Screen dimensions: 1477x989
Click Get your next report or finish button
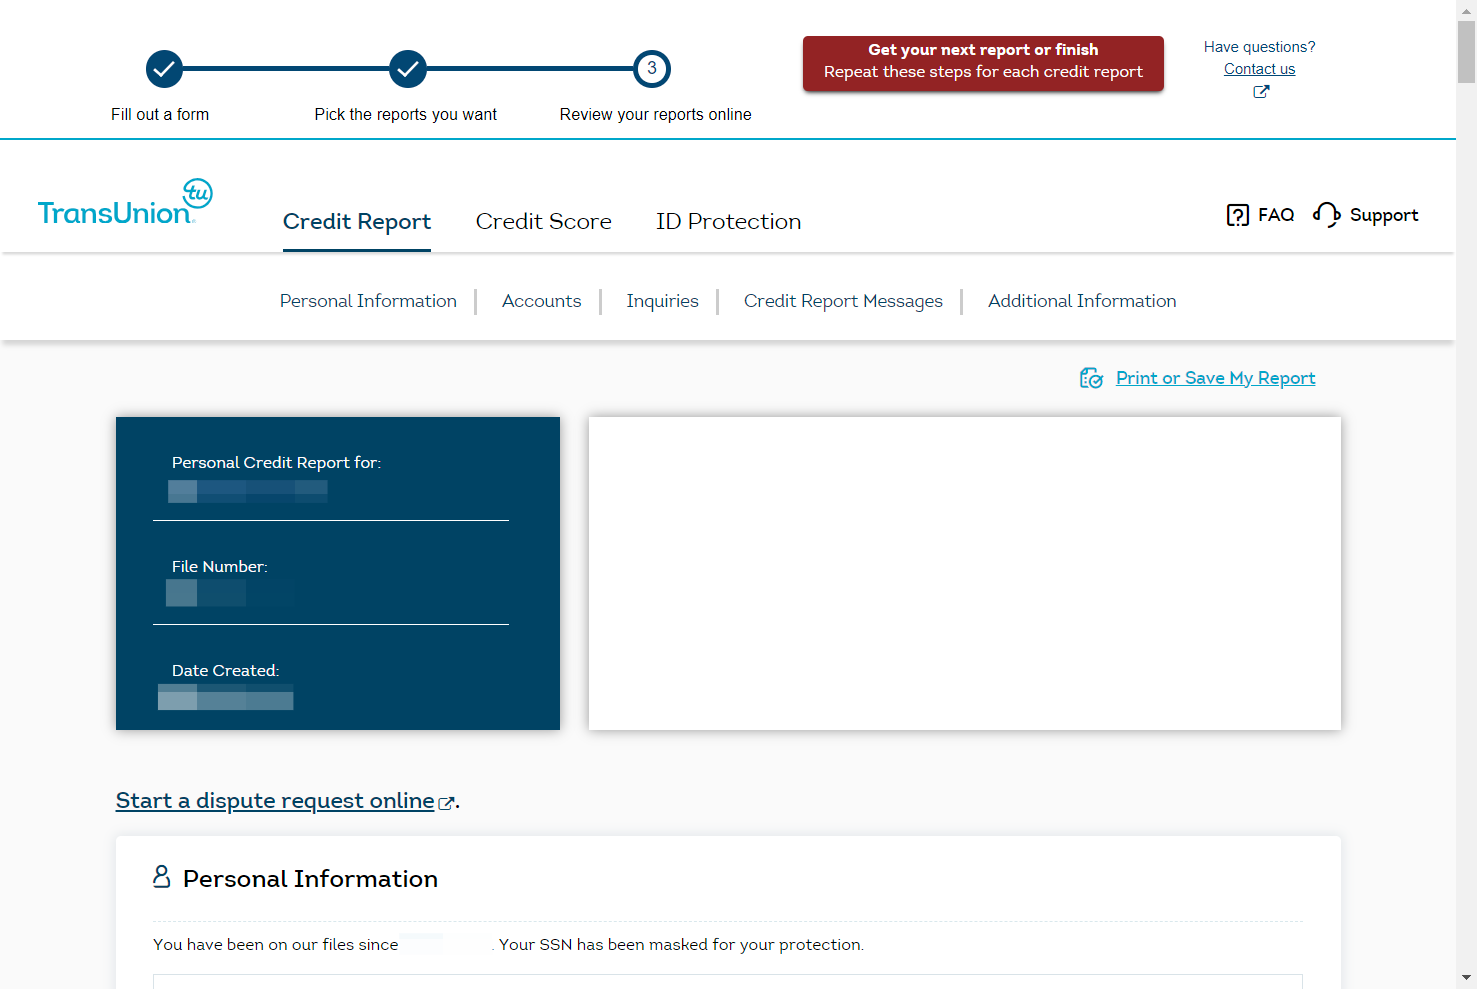[983, 63]
